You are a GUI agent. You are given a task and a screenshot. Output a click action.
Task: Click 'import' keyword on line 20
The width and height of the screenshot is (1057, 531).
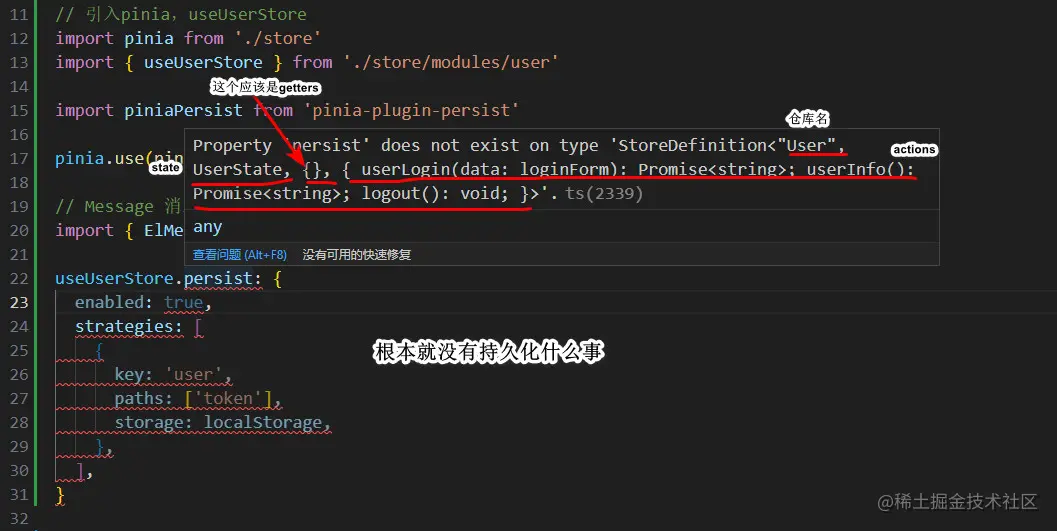[x=85, y=231]
